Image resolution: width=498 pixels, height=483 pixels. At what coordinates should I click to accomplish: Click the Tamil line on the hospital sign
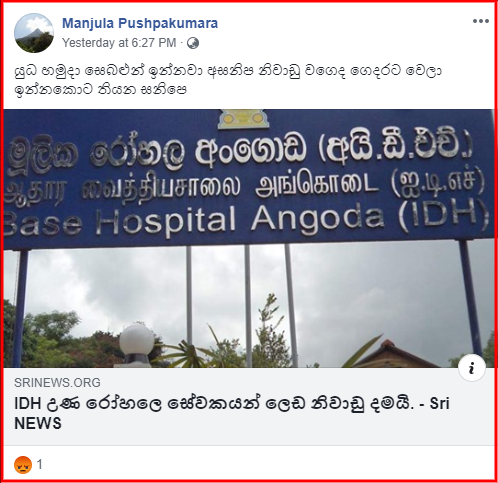(244, 184)
